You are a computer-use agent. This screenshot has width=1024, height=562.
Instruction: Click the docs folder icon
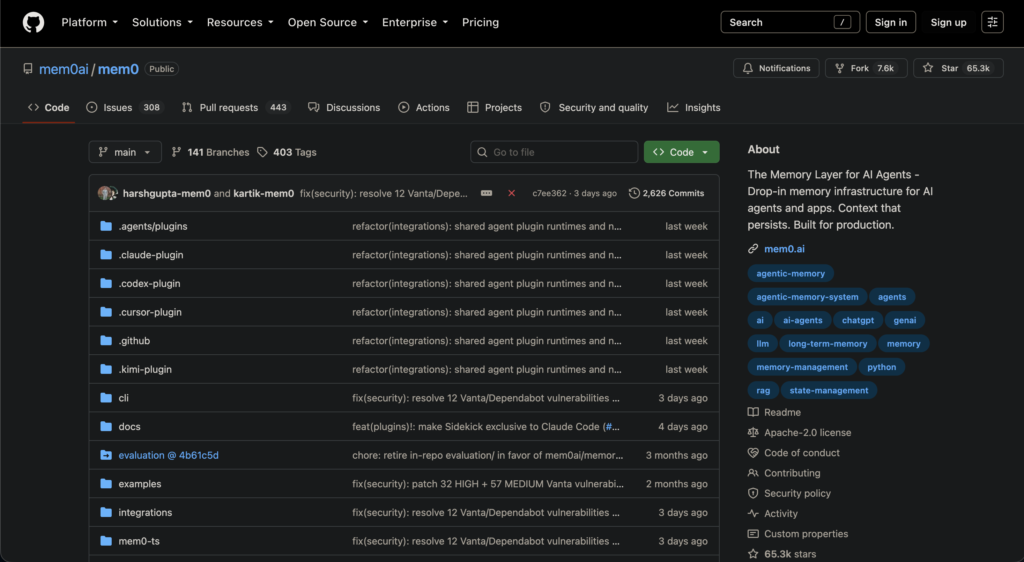coord(106,426)
